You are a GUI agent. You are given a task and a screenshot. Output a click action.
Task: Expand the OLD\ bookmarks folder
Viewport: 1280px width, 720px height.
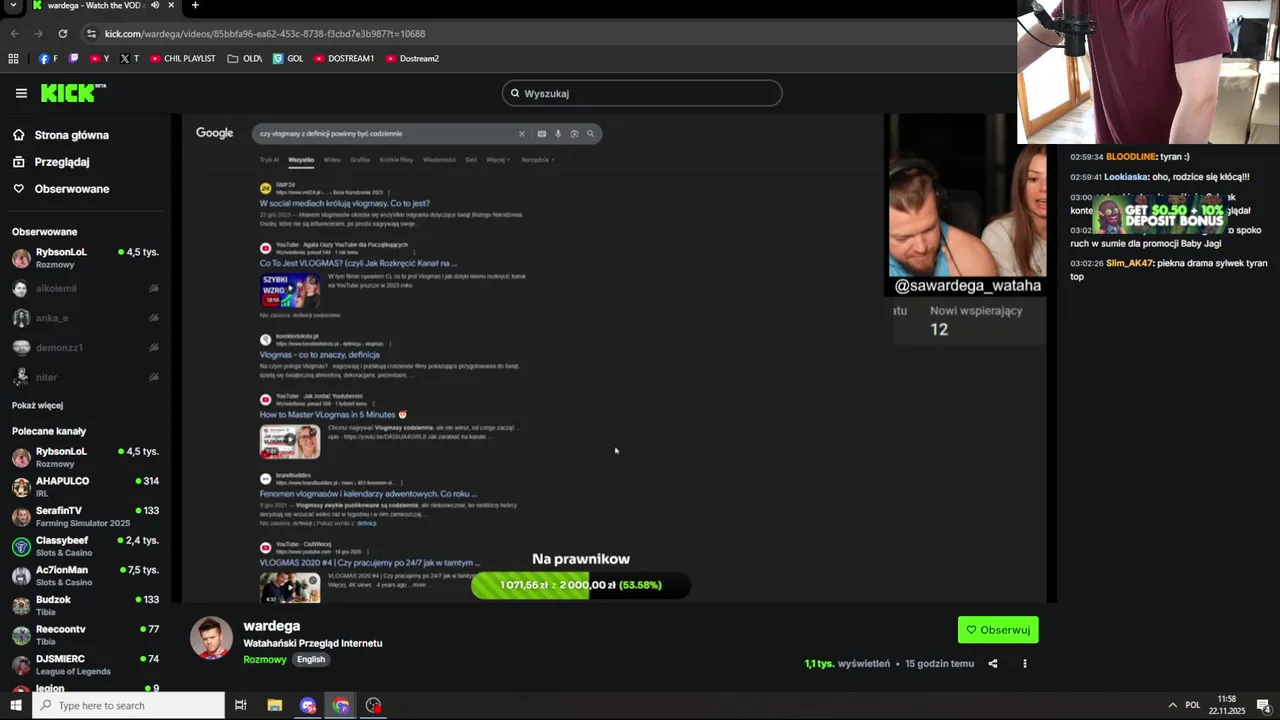pyautogui.click(x=245, y=58)
